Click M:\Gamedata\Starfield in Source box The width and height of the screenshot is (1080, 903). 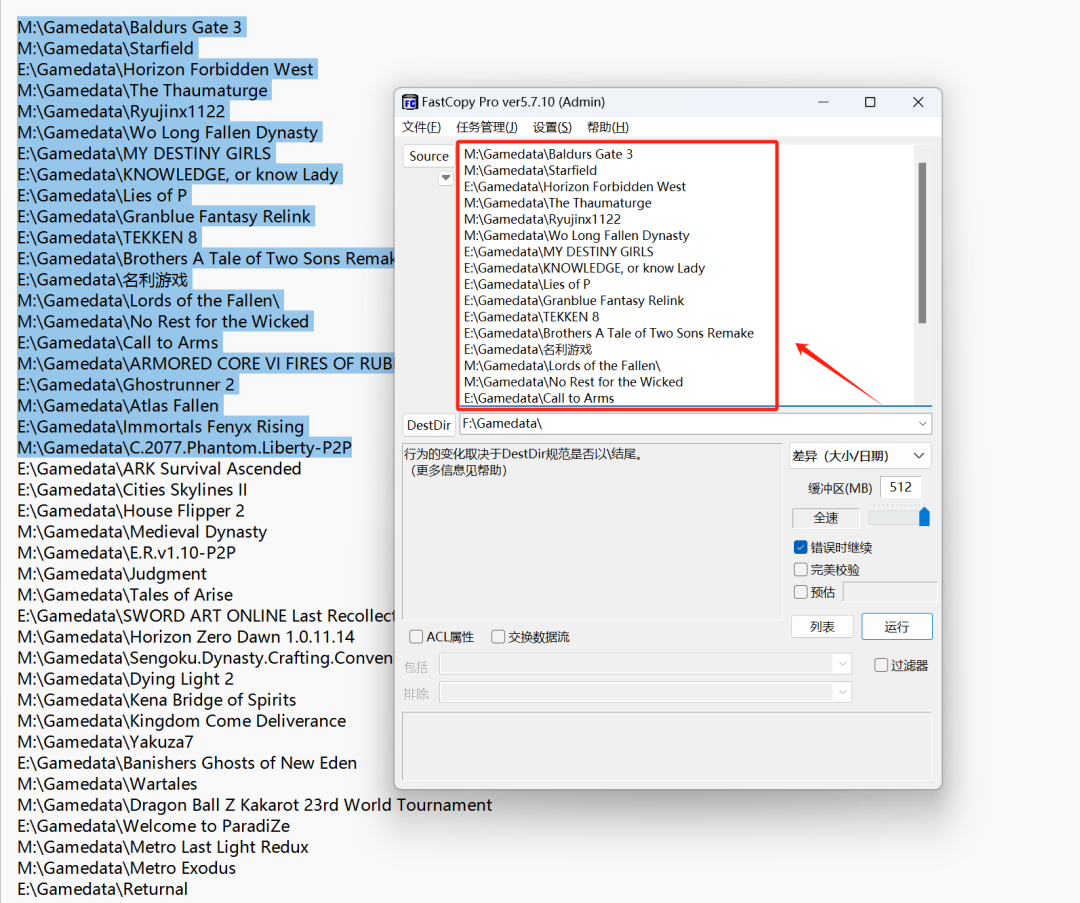pos(530,171)
